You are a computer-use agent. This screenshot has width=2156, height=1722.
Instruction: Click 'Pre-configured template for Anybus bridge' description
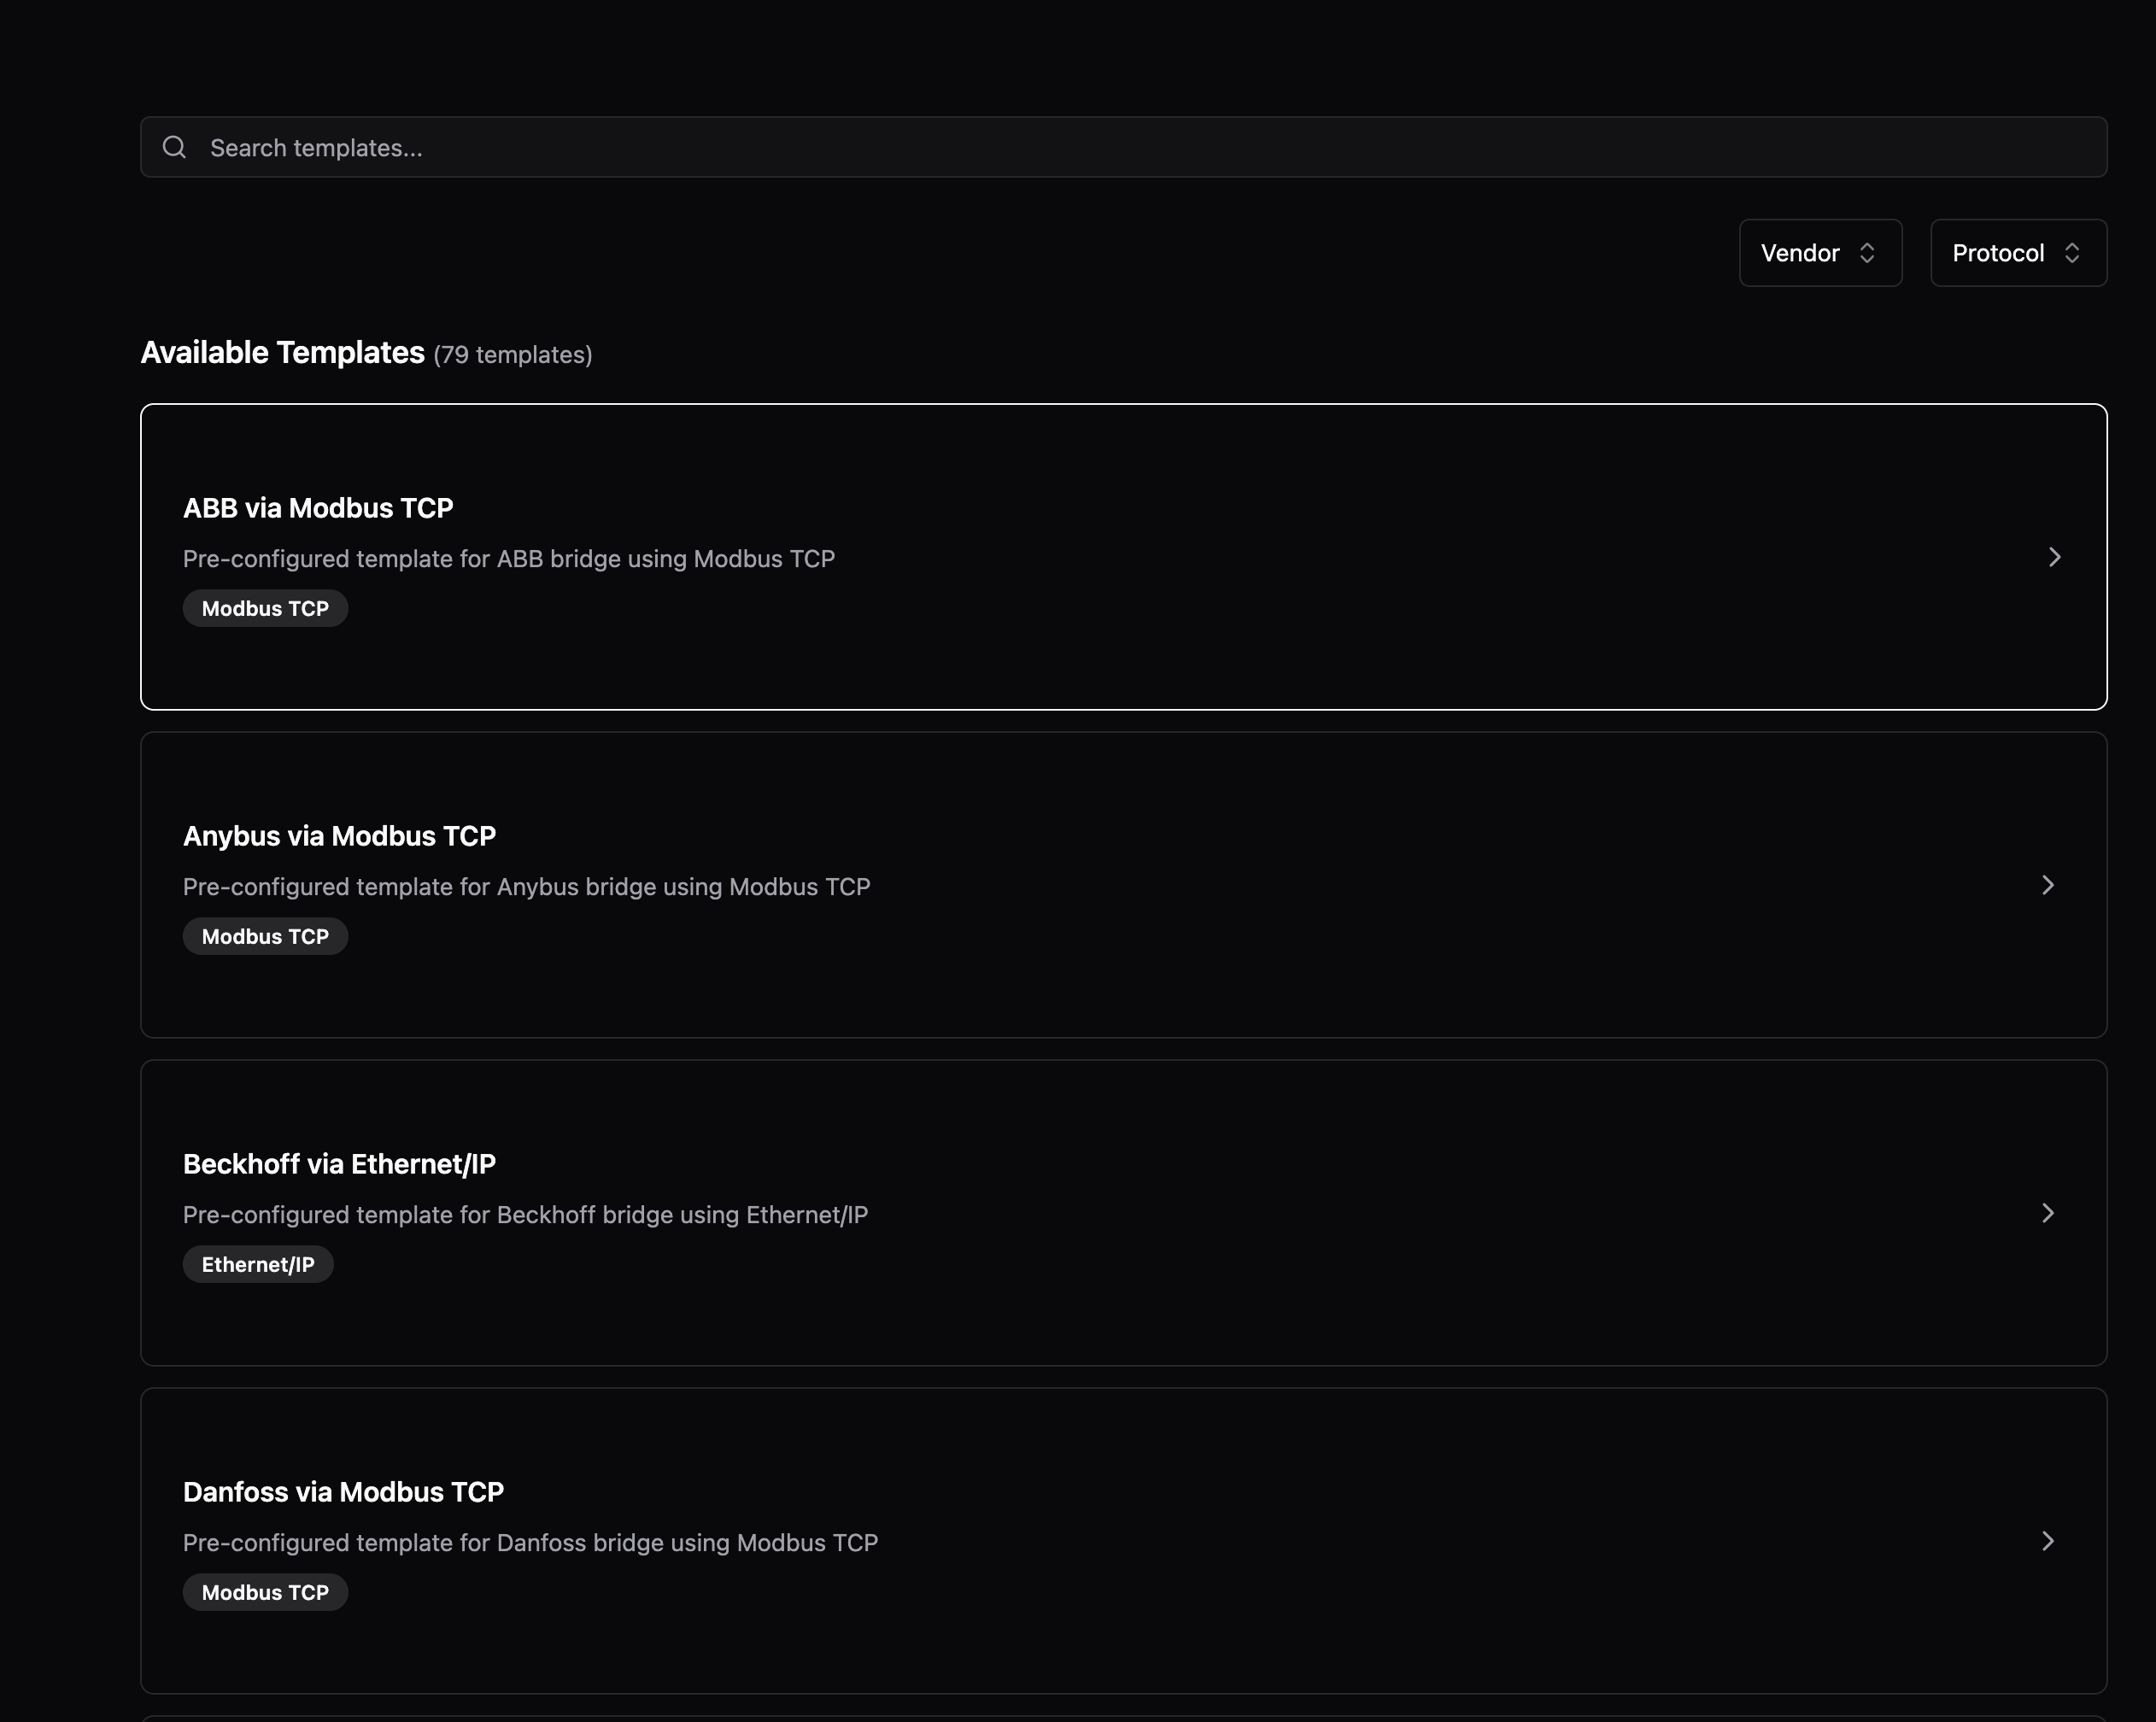pyautogui.click(x=527, y=887)
